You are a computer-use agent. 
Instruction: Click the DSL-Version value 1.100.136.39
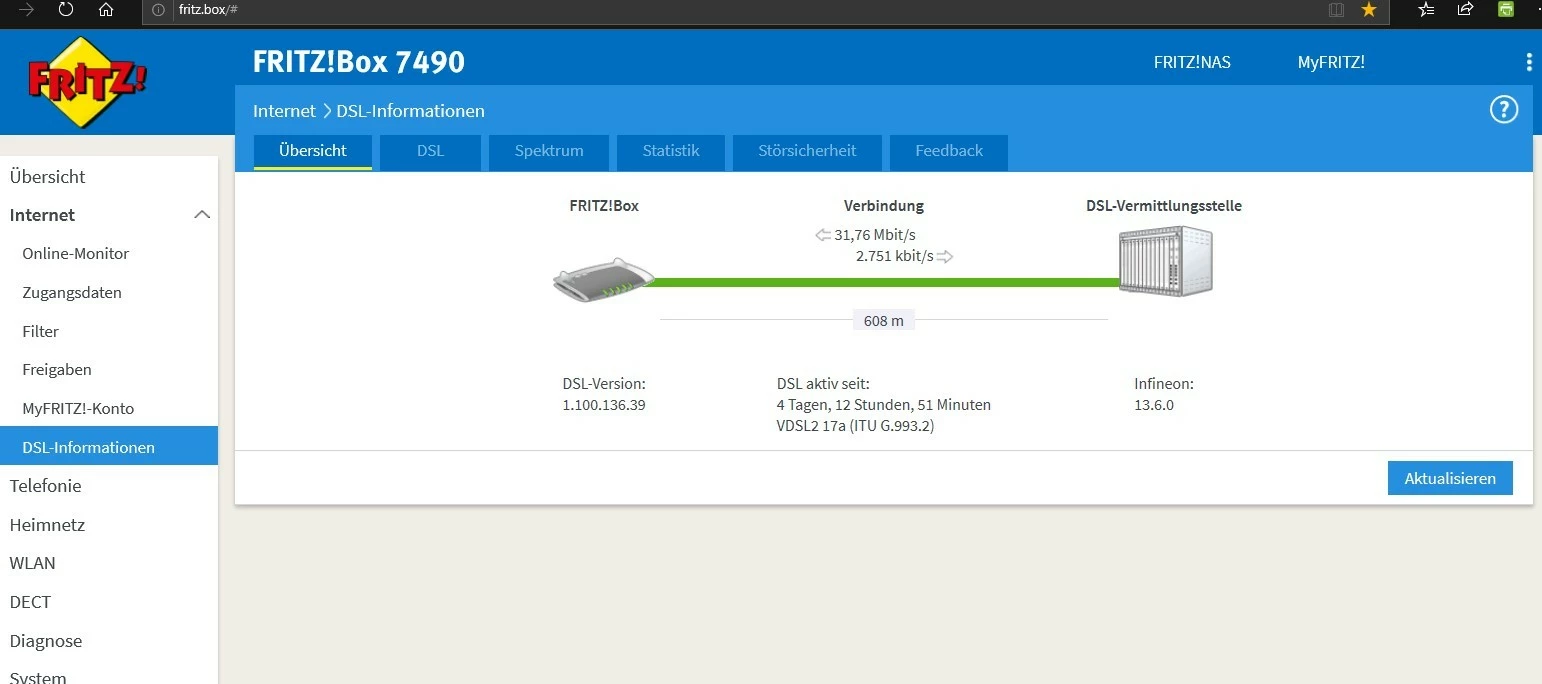tap(604, 405)
